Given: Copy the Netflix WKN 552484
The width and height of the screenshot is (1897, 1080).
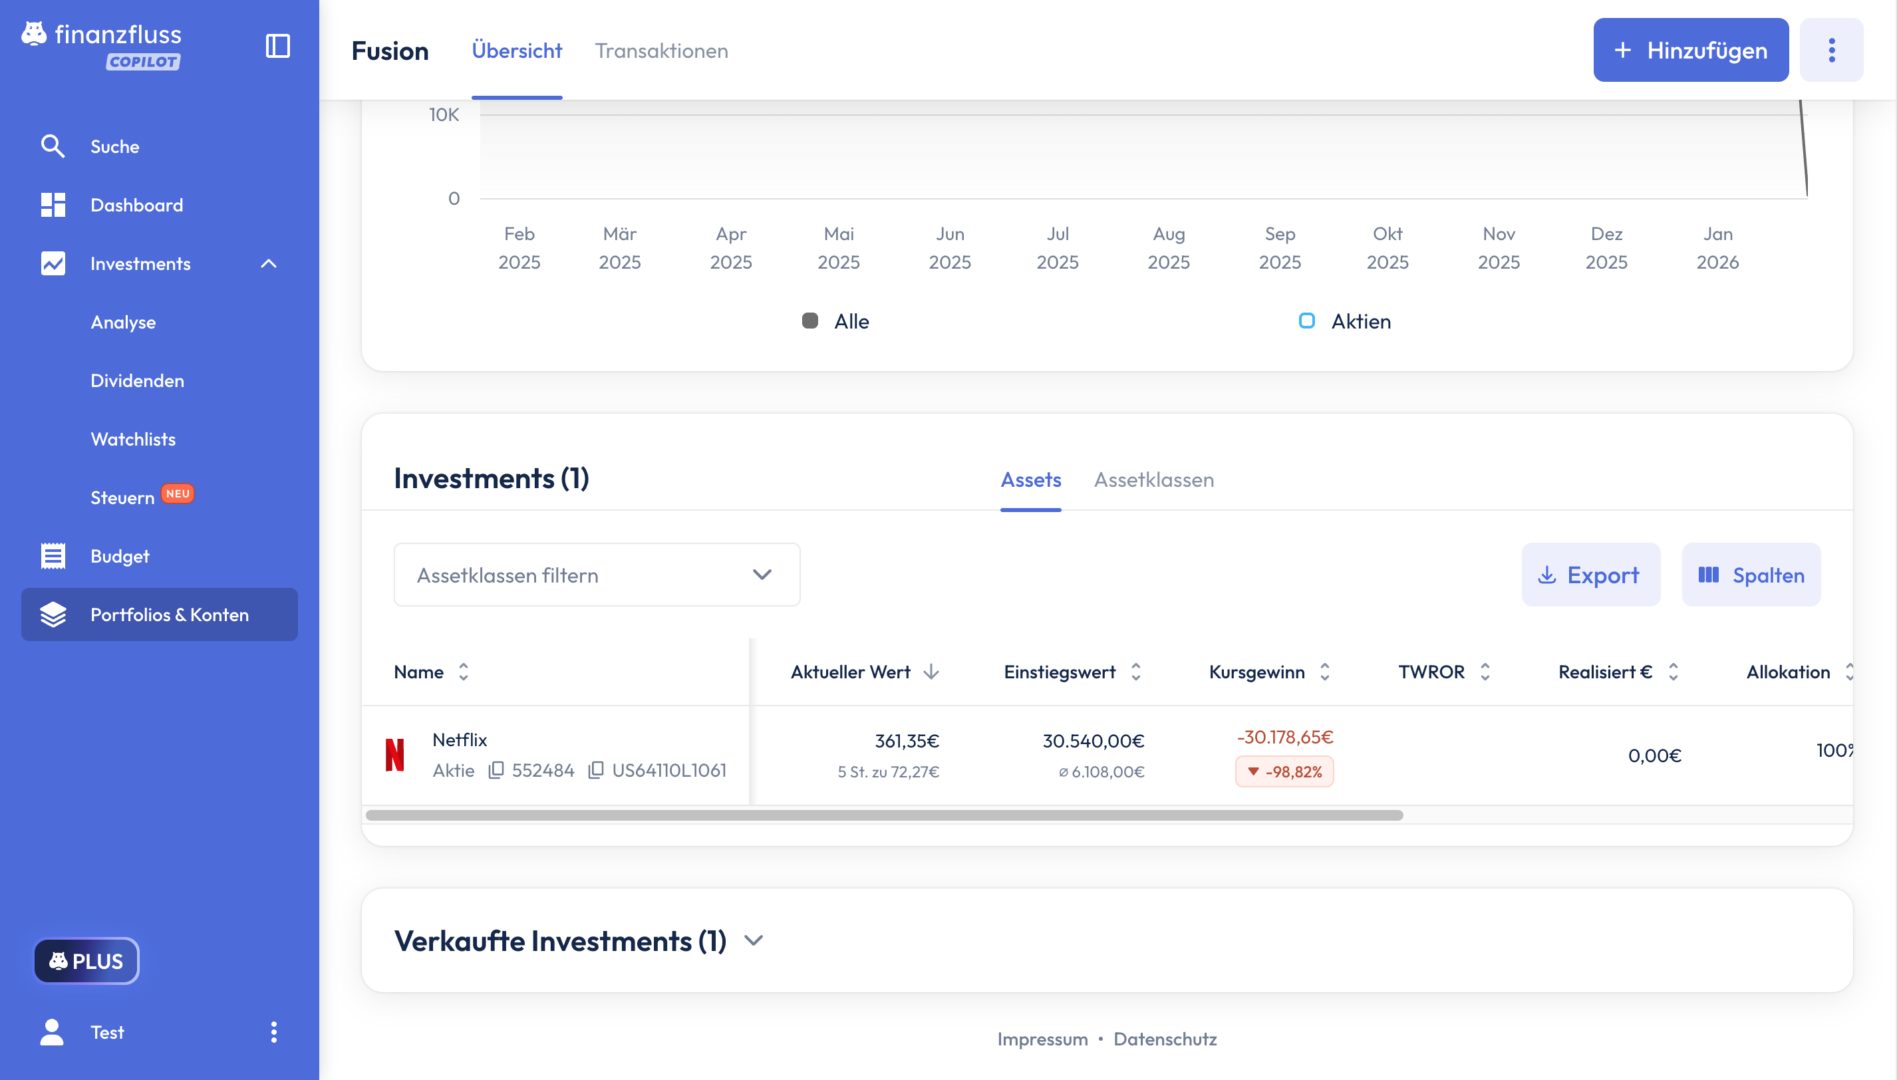Looking at the screenshot, I should pyautogui.click(x=496, y=770).
